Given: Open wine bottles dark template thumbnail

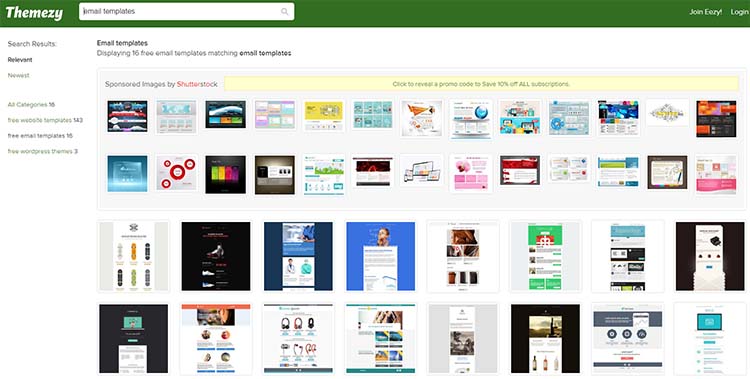Looking at the screenshot, I should pos(545,339).
